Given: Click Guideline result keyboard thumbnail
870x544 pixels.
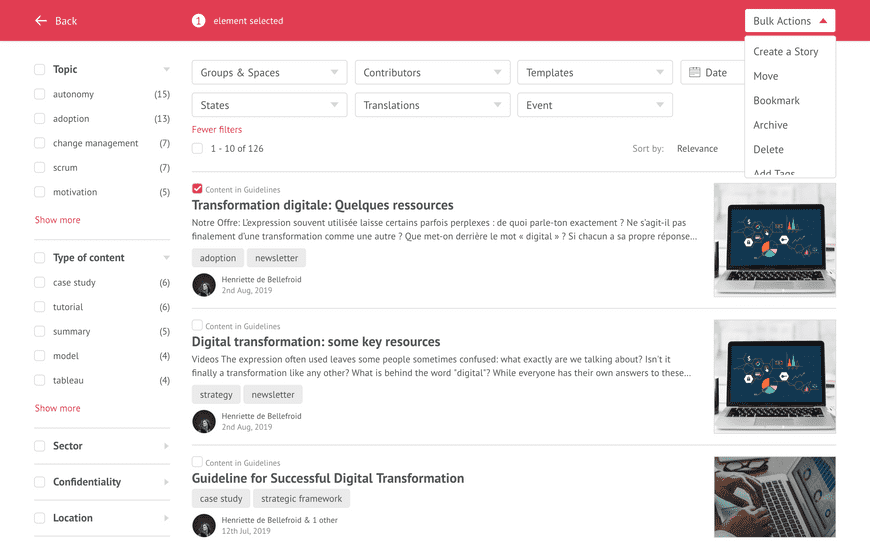Looking at the screenshot, I should pyautogui.click(x=775, y=497).
